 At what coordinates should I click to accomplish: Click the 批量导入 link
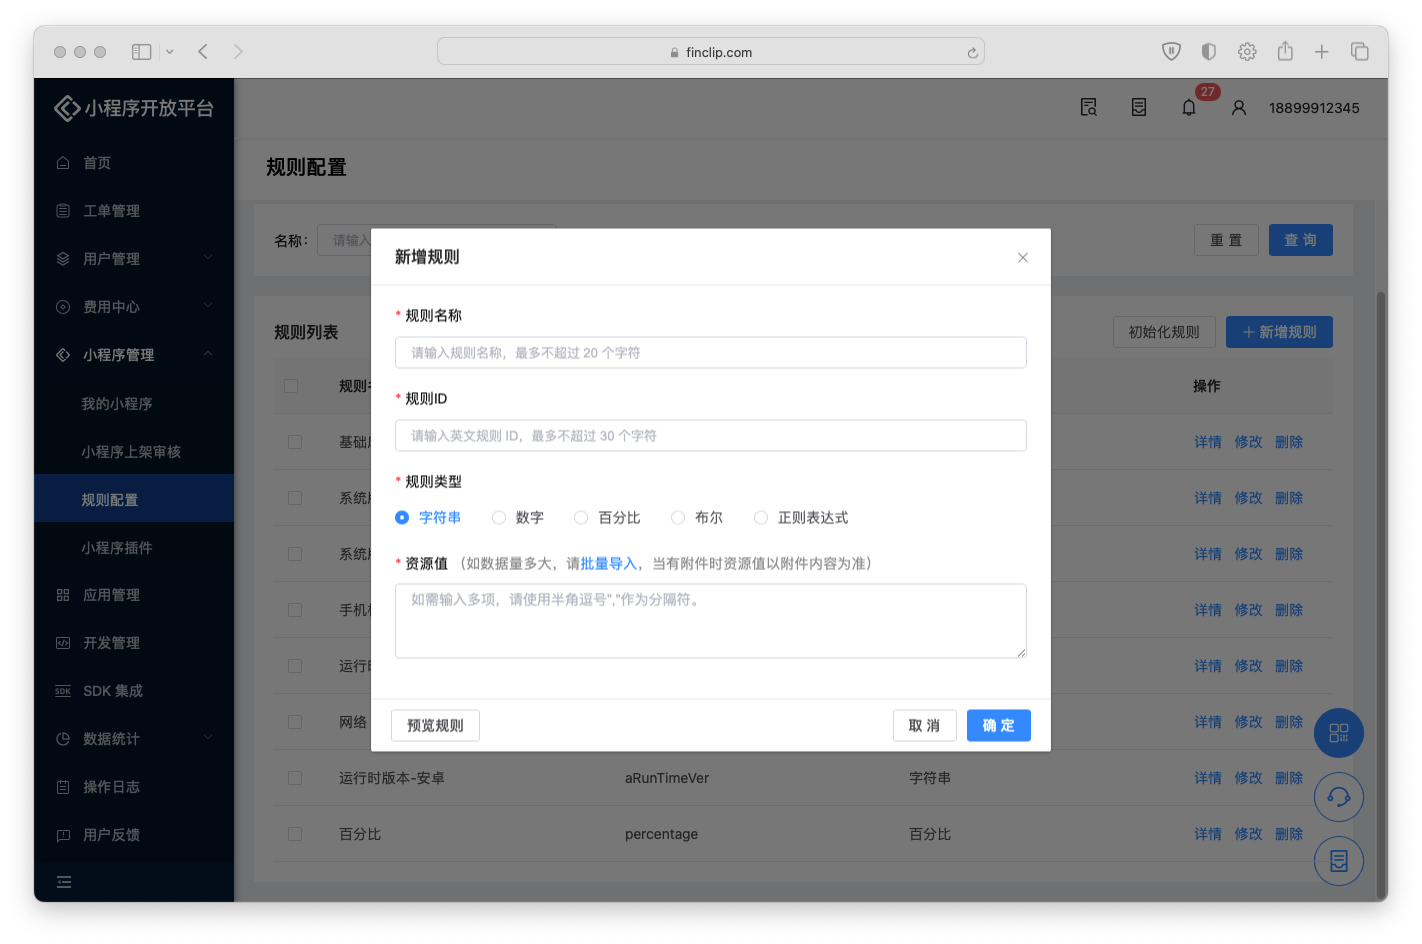click(608, 564)
